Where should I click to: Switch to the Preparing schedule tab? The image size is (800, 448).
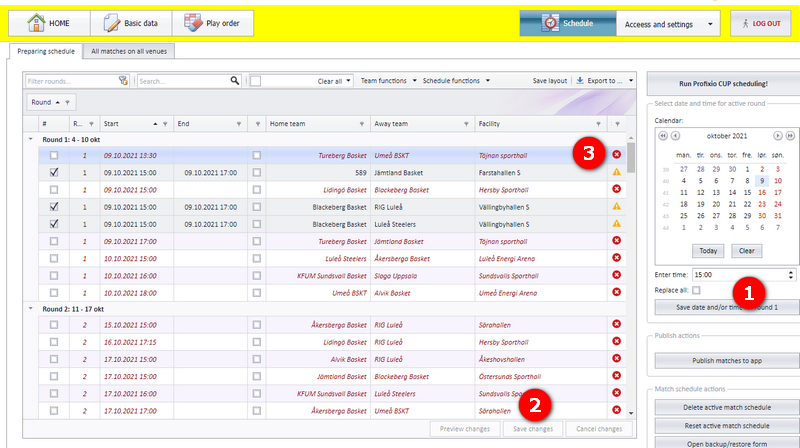pos(46,51)
